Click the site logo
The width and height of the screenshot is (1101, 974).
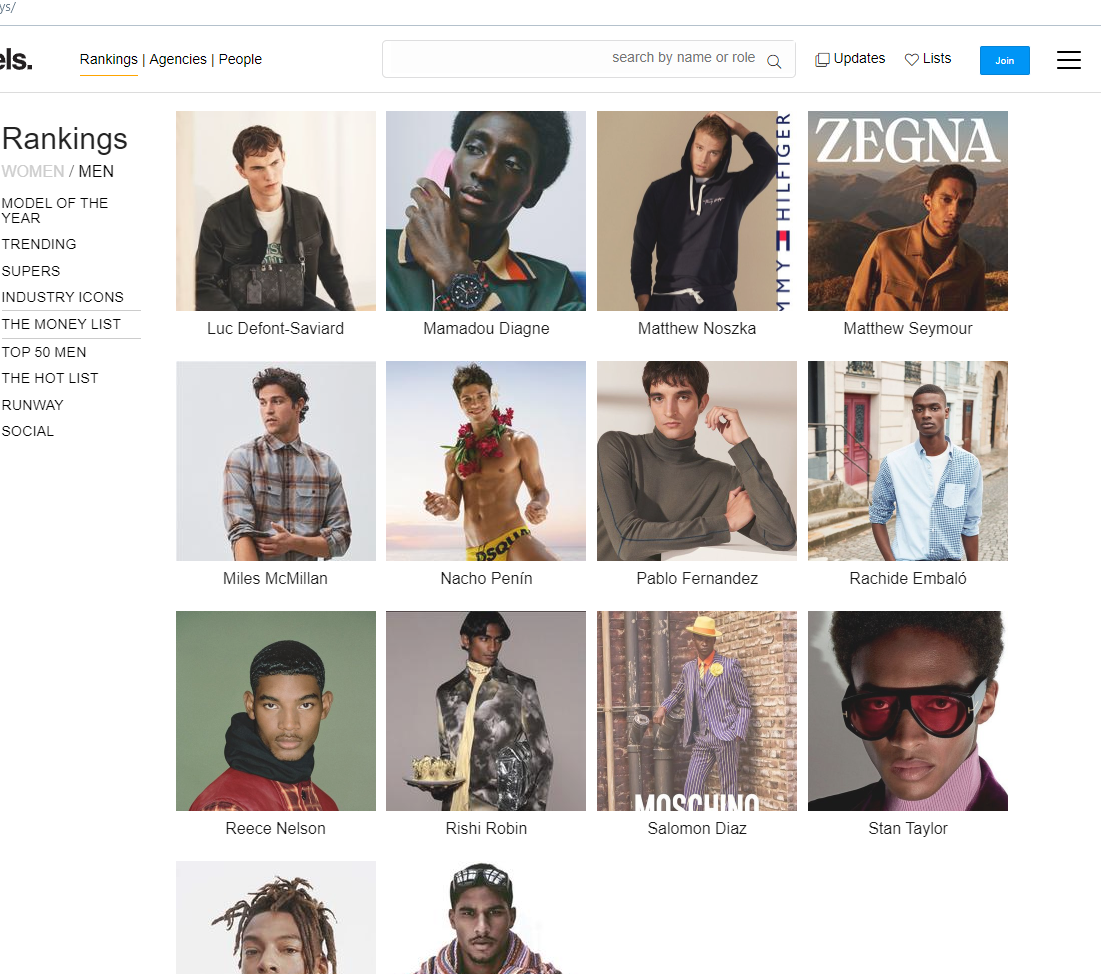coord(15,60)
